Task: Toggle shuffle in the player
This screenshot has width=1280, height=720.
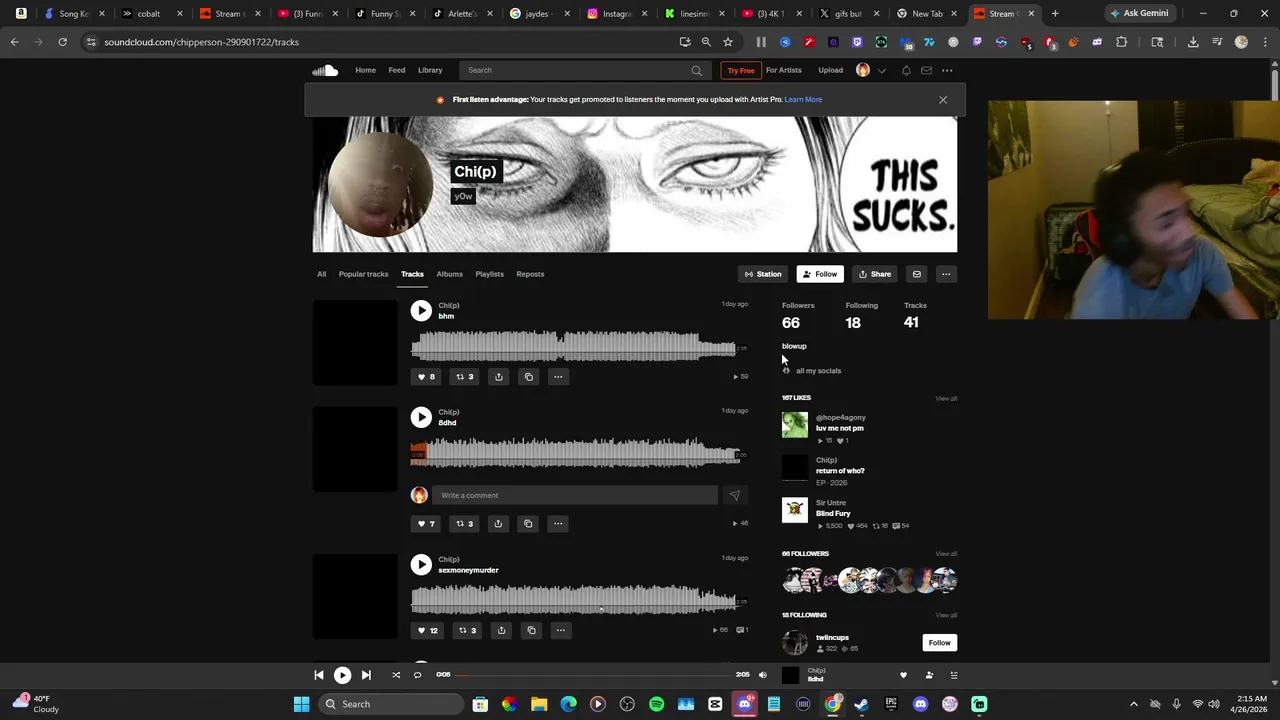Action: pyautogui.click(x=396, y=675)
